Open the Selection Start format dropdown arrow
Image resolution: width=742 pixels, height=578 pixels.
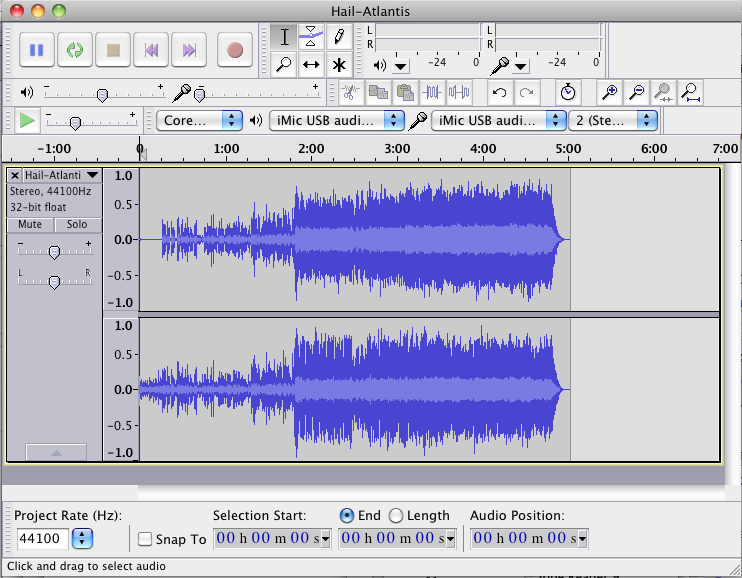coord(326,539)
